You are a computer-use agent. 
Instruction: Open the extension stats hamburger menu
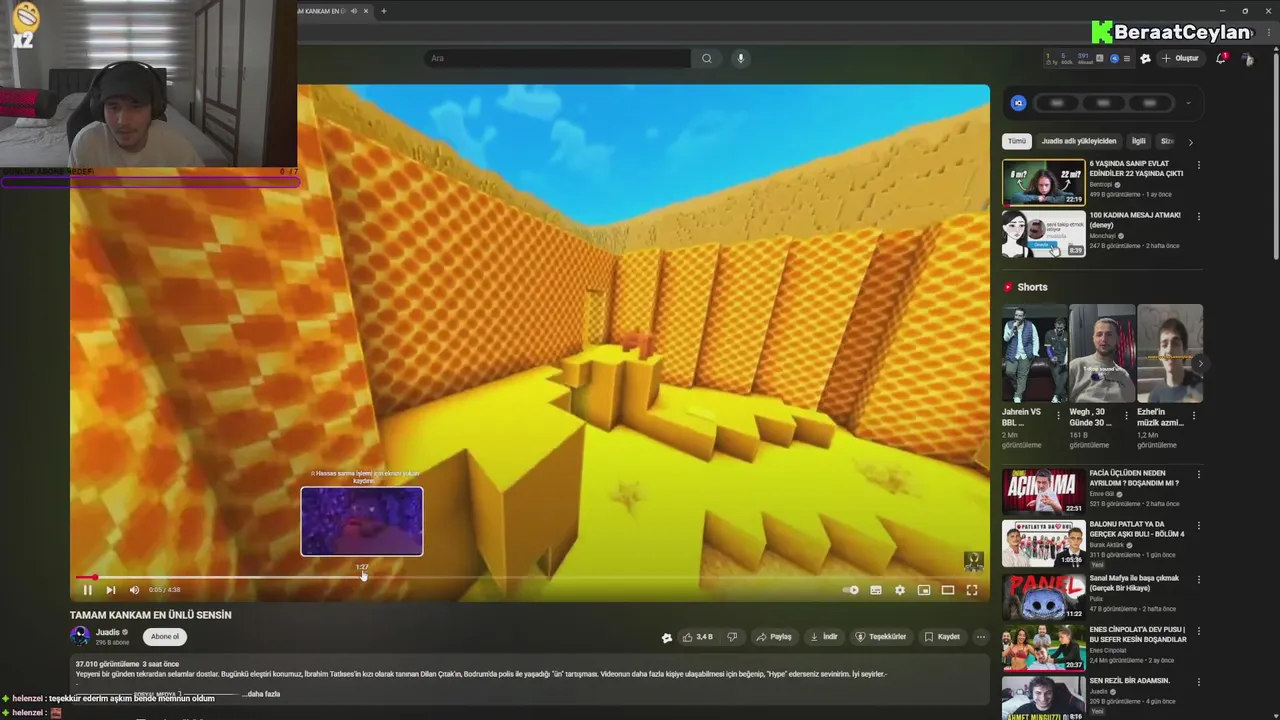(x=1127, y=58)
